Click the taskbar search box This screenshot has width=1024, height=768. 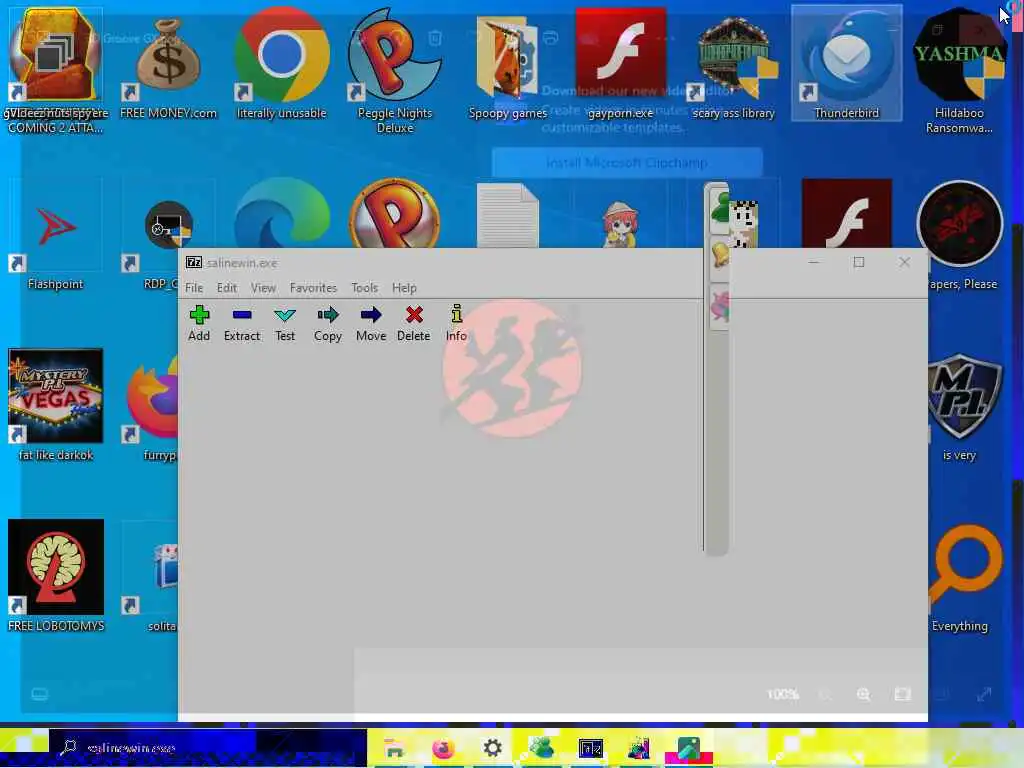tap(208, 748)
